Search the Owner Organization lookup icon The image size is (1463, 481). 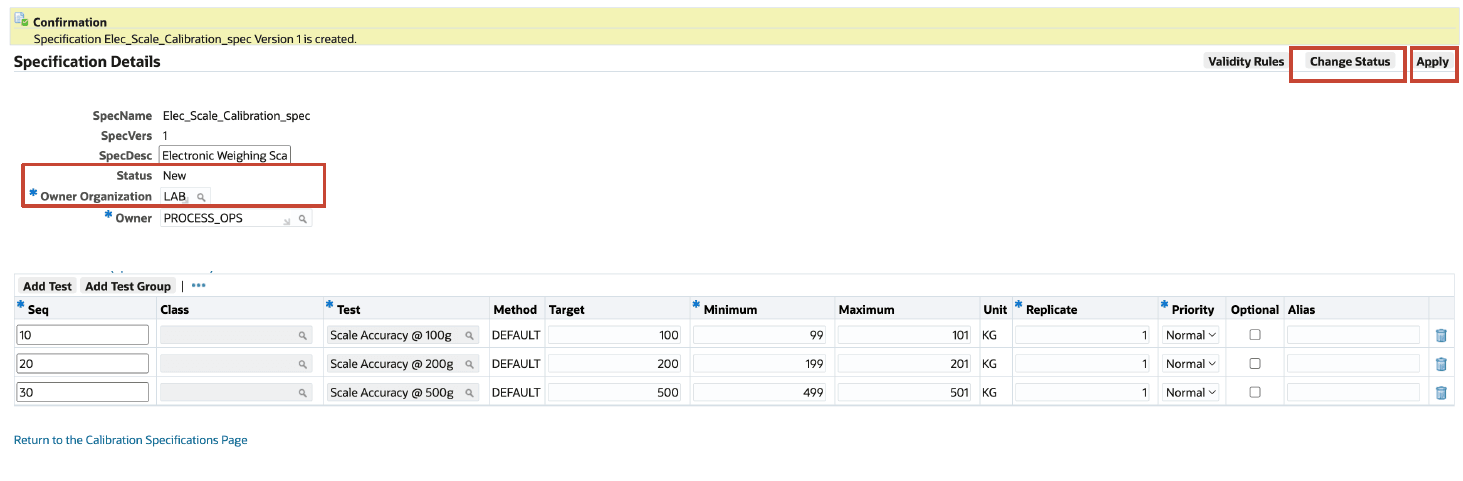(x=200, y=197)
